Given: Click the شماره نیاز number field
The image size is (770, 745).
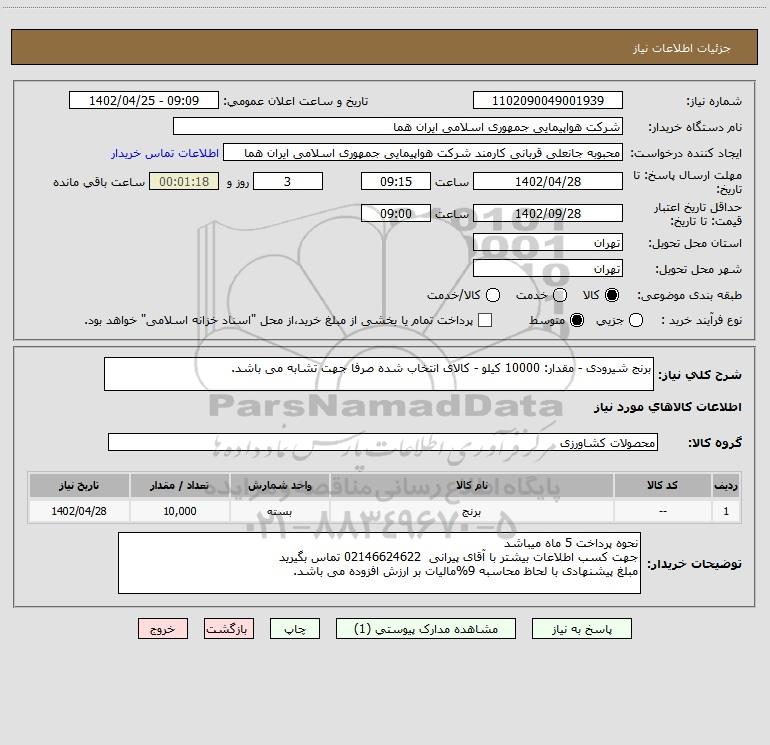Looking at the screenshot, I should [x=548, y=101].
